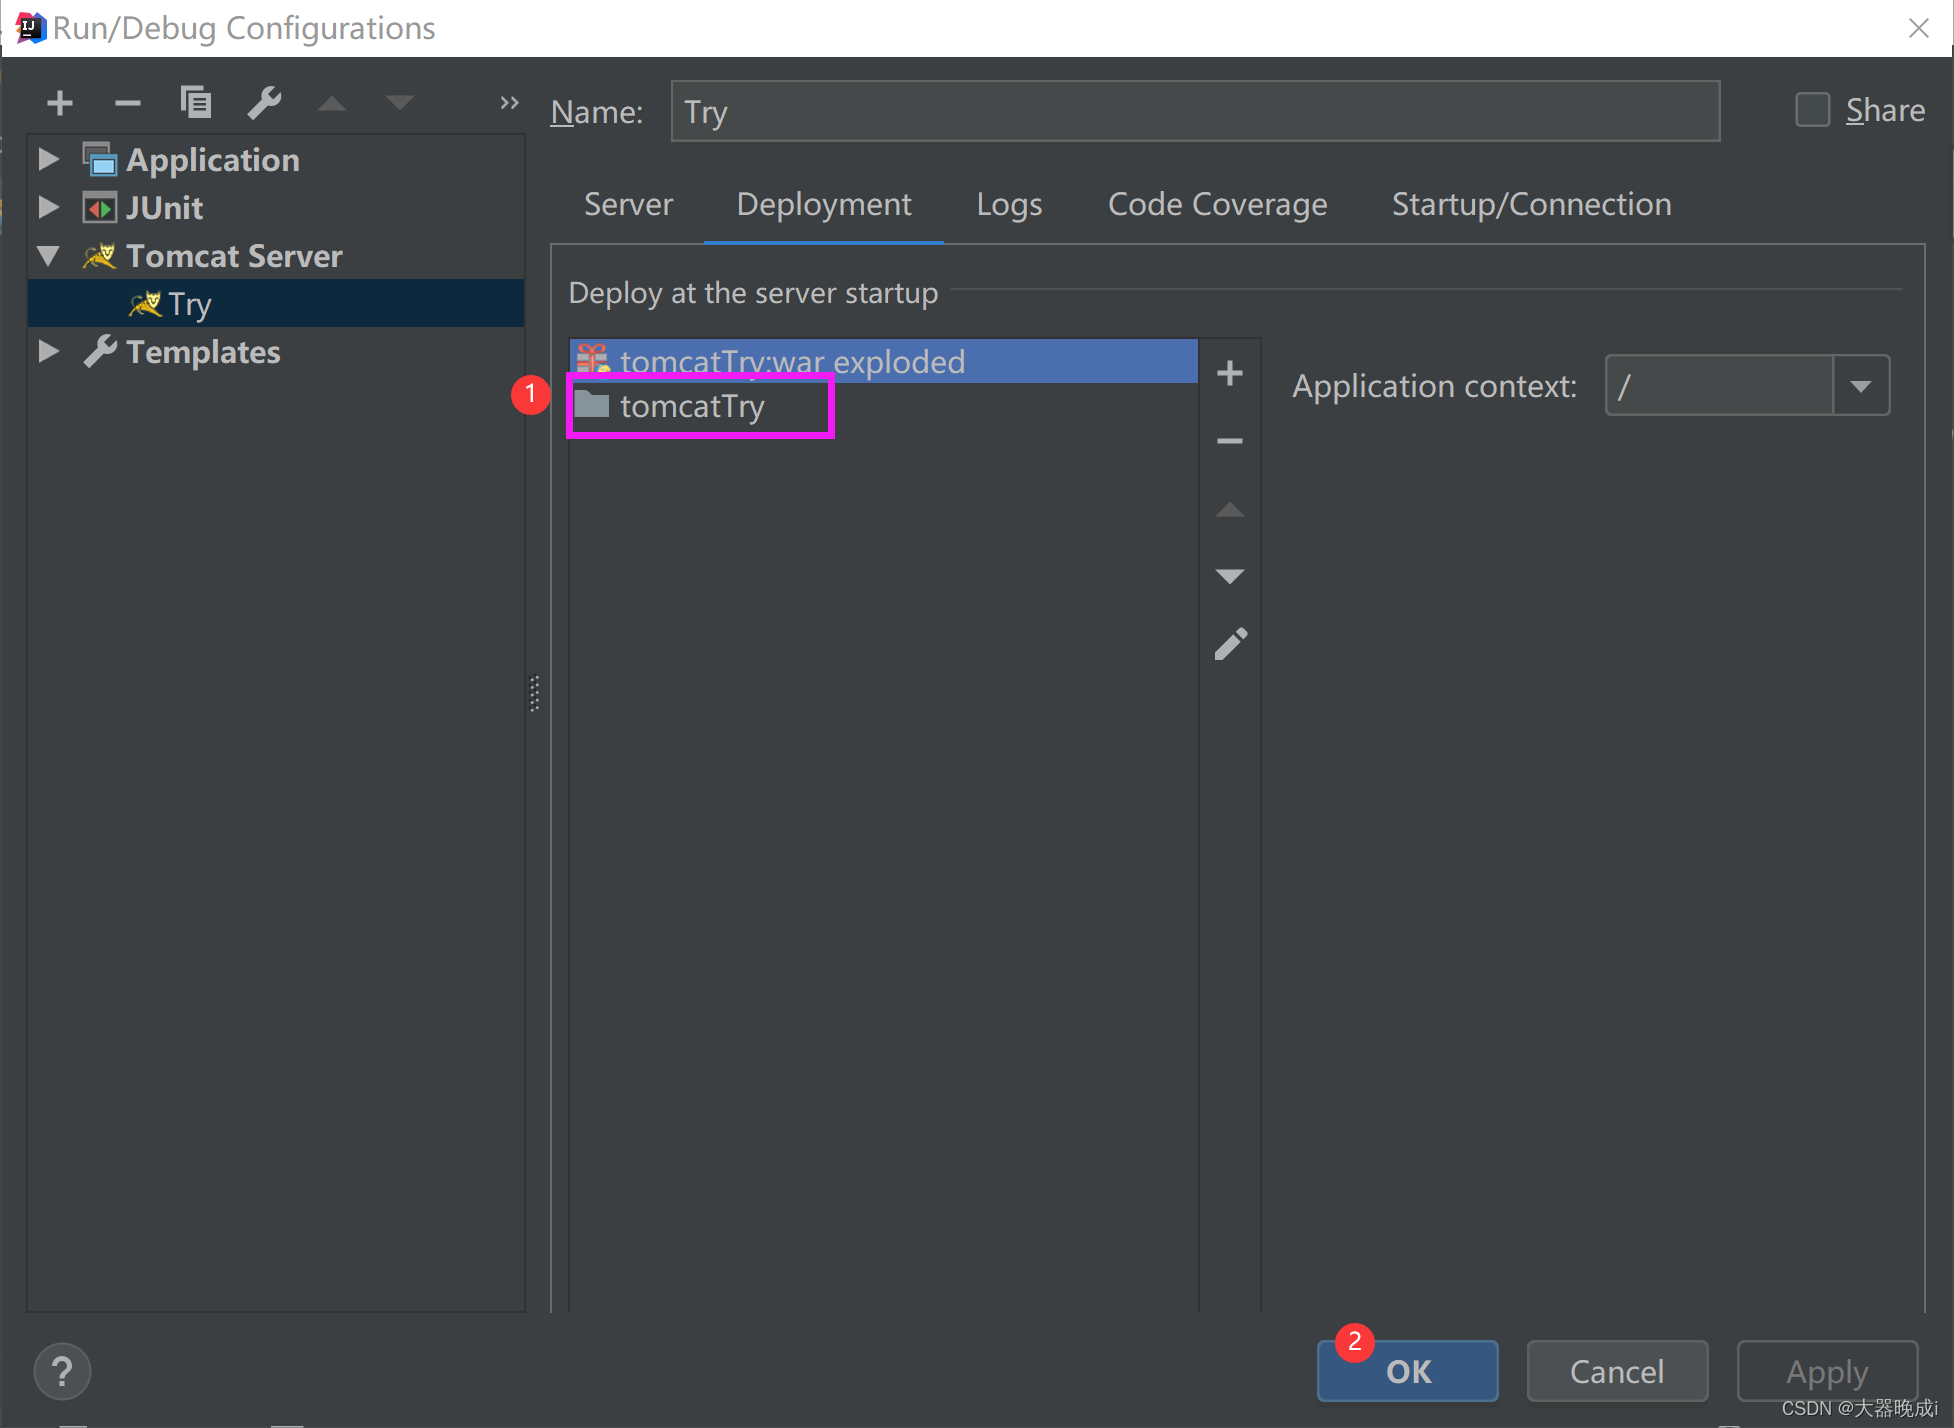Enable the Share checkbox
The image size is (1954, 1428).
(x=1812, y=110)
